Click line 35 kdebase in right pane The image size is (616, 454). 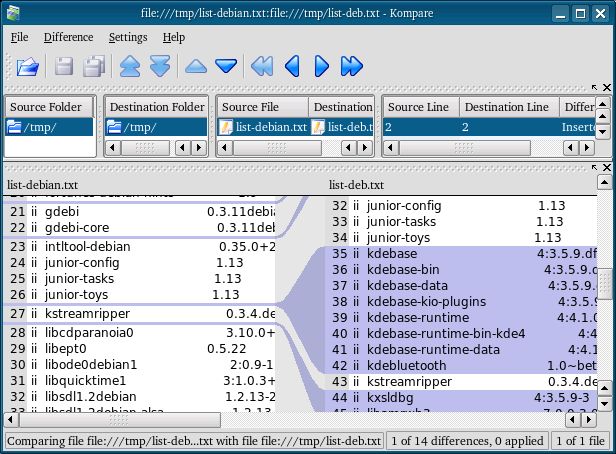[x=460, y=254]
